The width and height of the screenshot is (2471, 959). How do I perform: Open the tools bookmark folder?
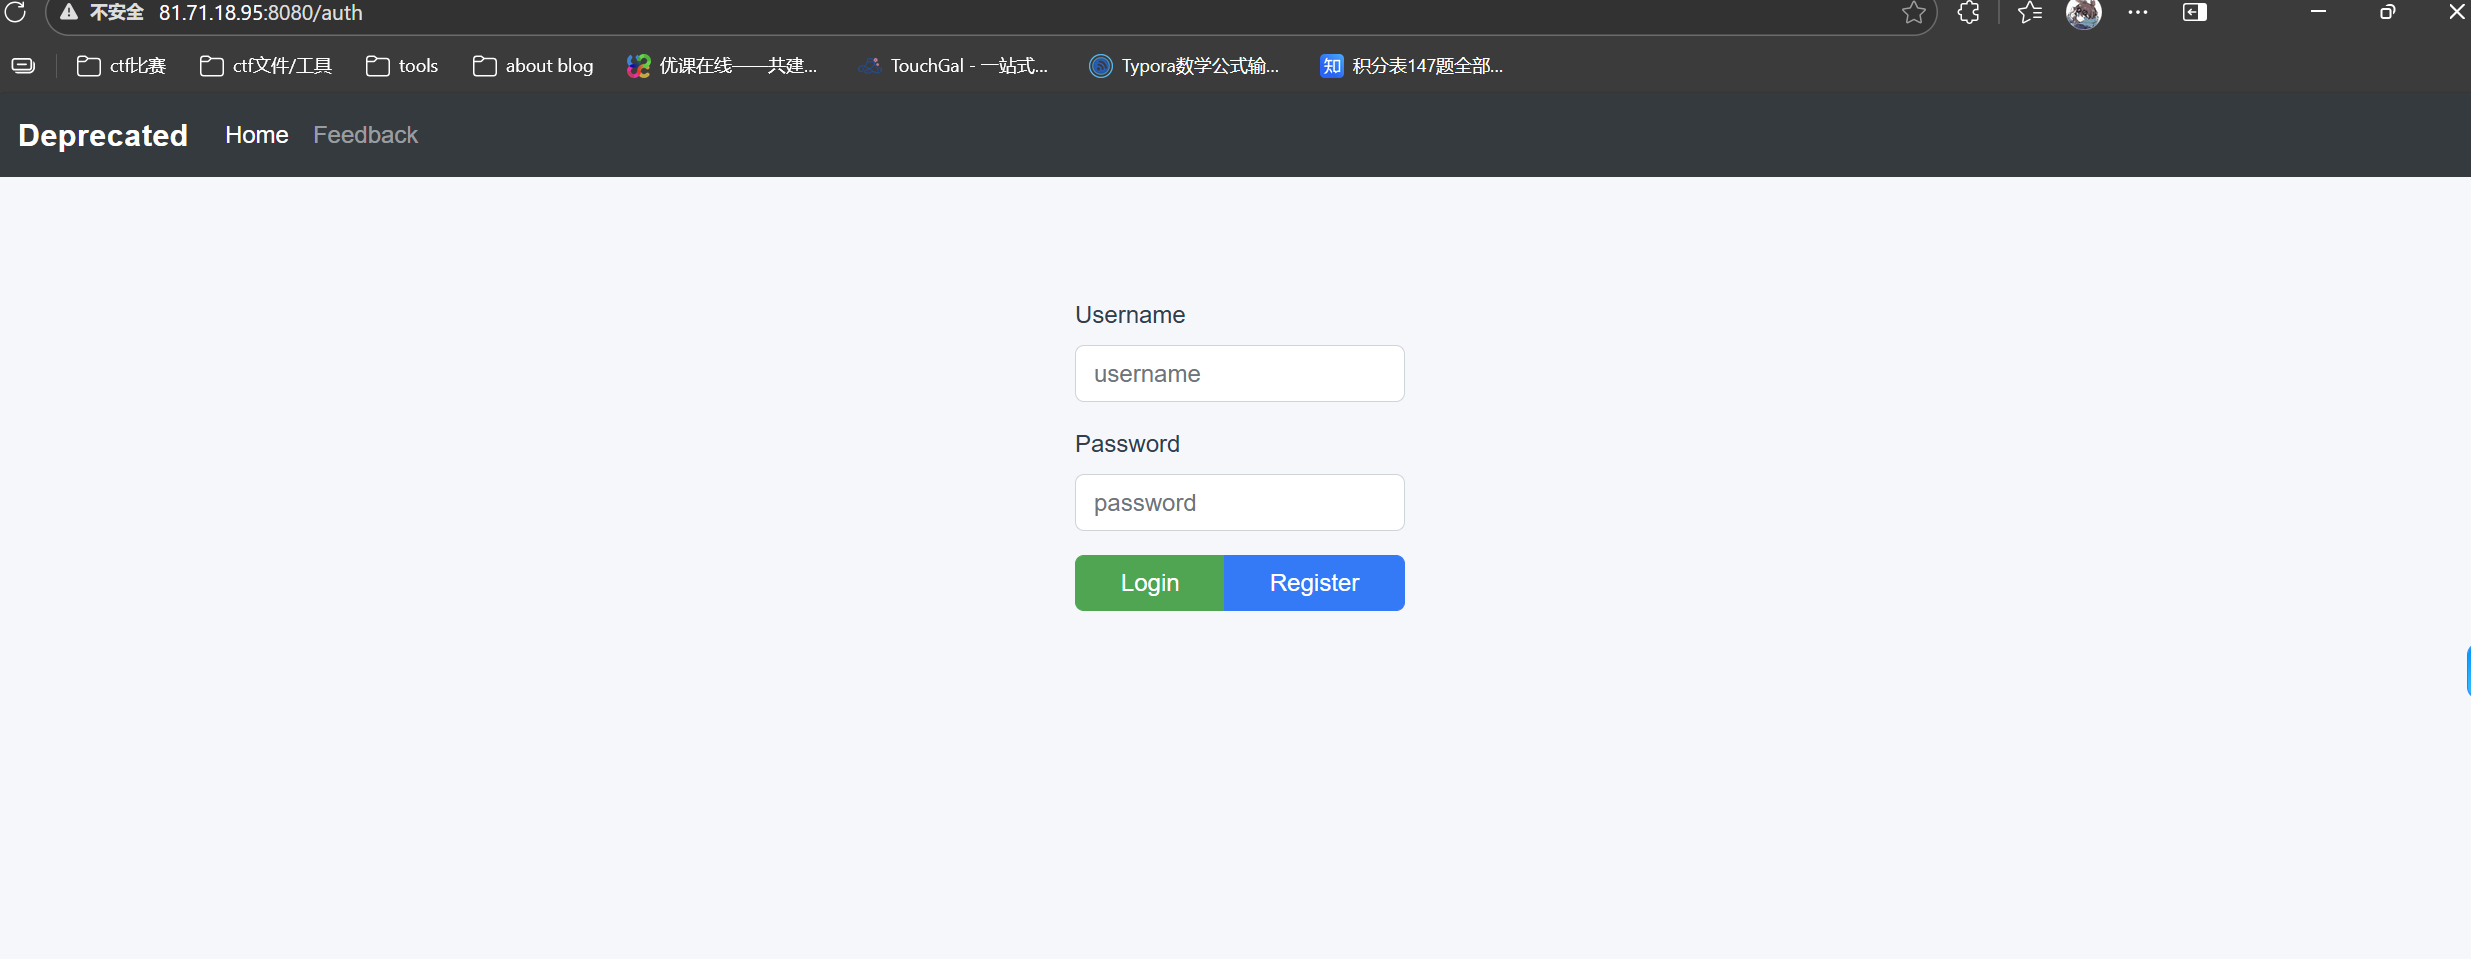402,66
